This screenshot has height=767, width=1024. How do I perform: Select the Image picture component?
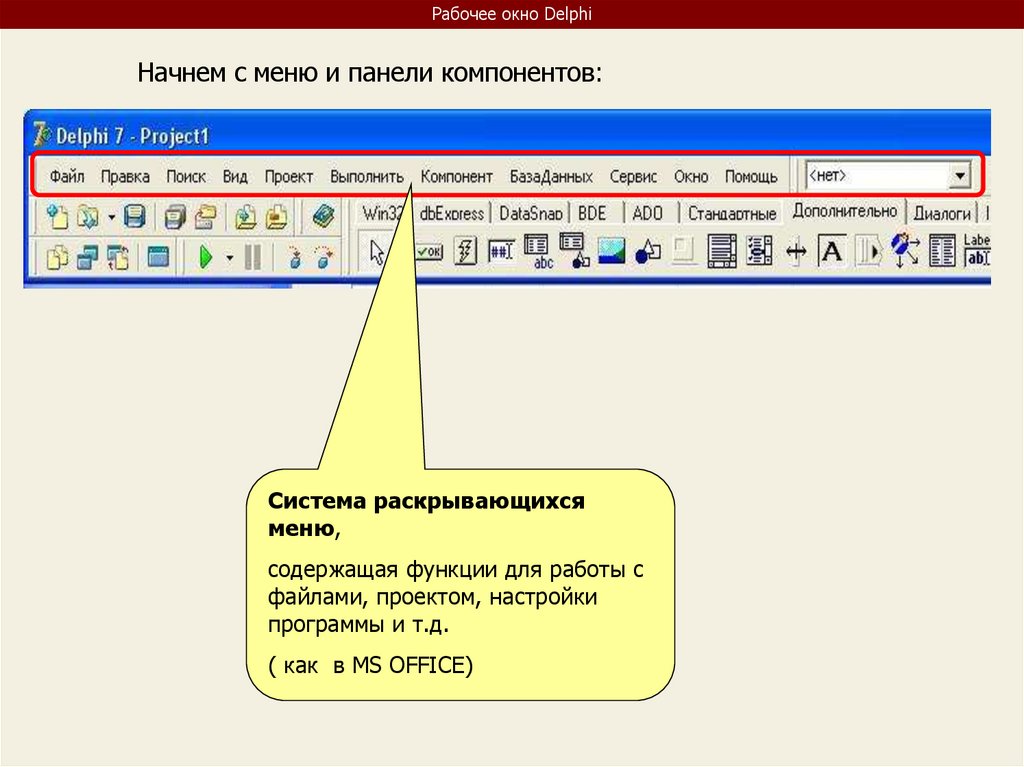coord(611,252)
